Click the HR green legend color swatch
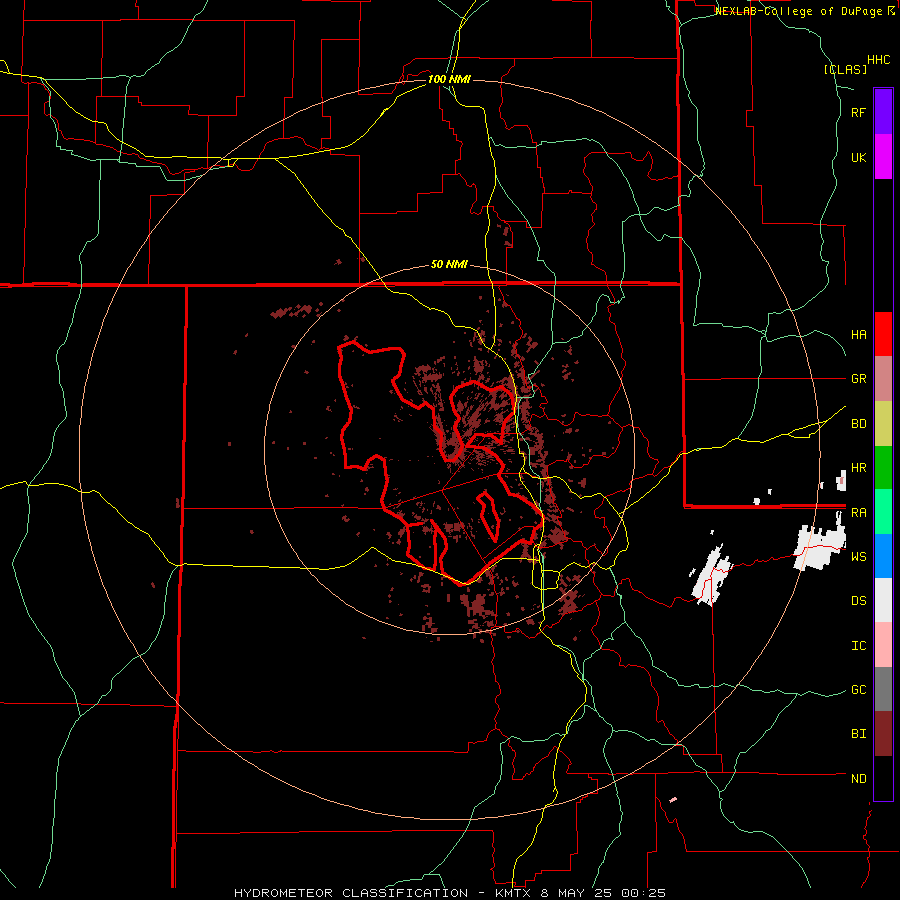The width and height of the screenshot is (900, 900). [x=883, y=468]
